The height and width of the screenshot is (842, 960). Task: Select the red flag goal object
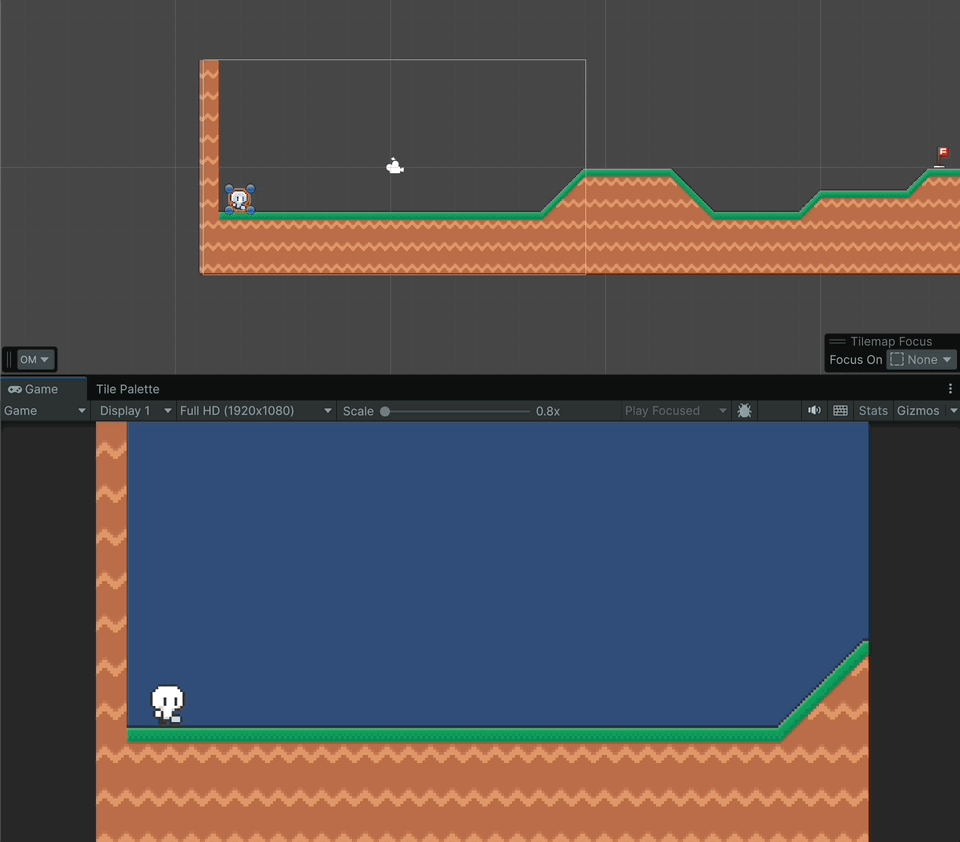tap(942, 157)
